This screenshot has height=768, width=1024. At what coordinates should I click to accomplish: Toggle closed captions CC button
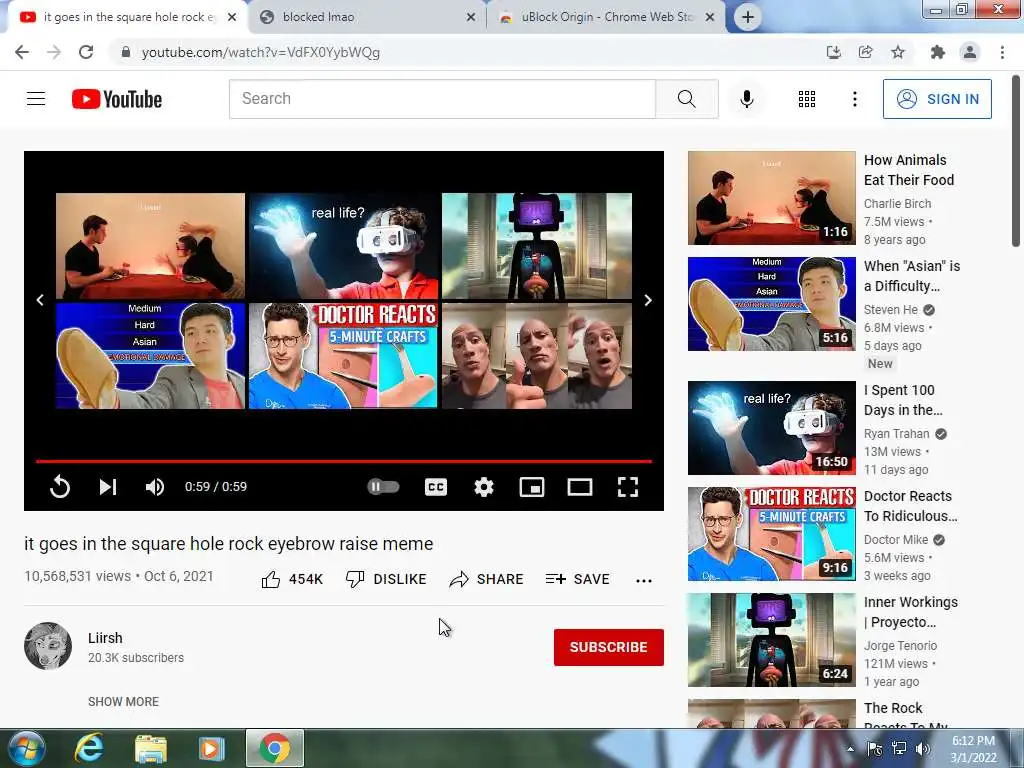coord(436,487)
